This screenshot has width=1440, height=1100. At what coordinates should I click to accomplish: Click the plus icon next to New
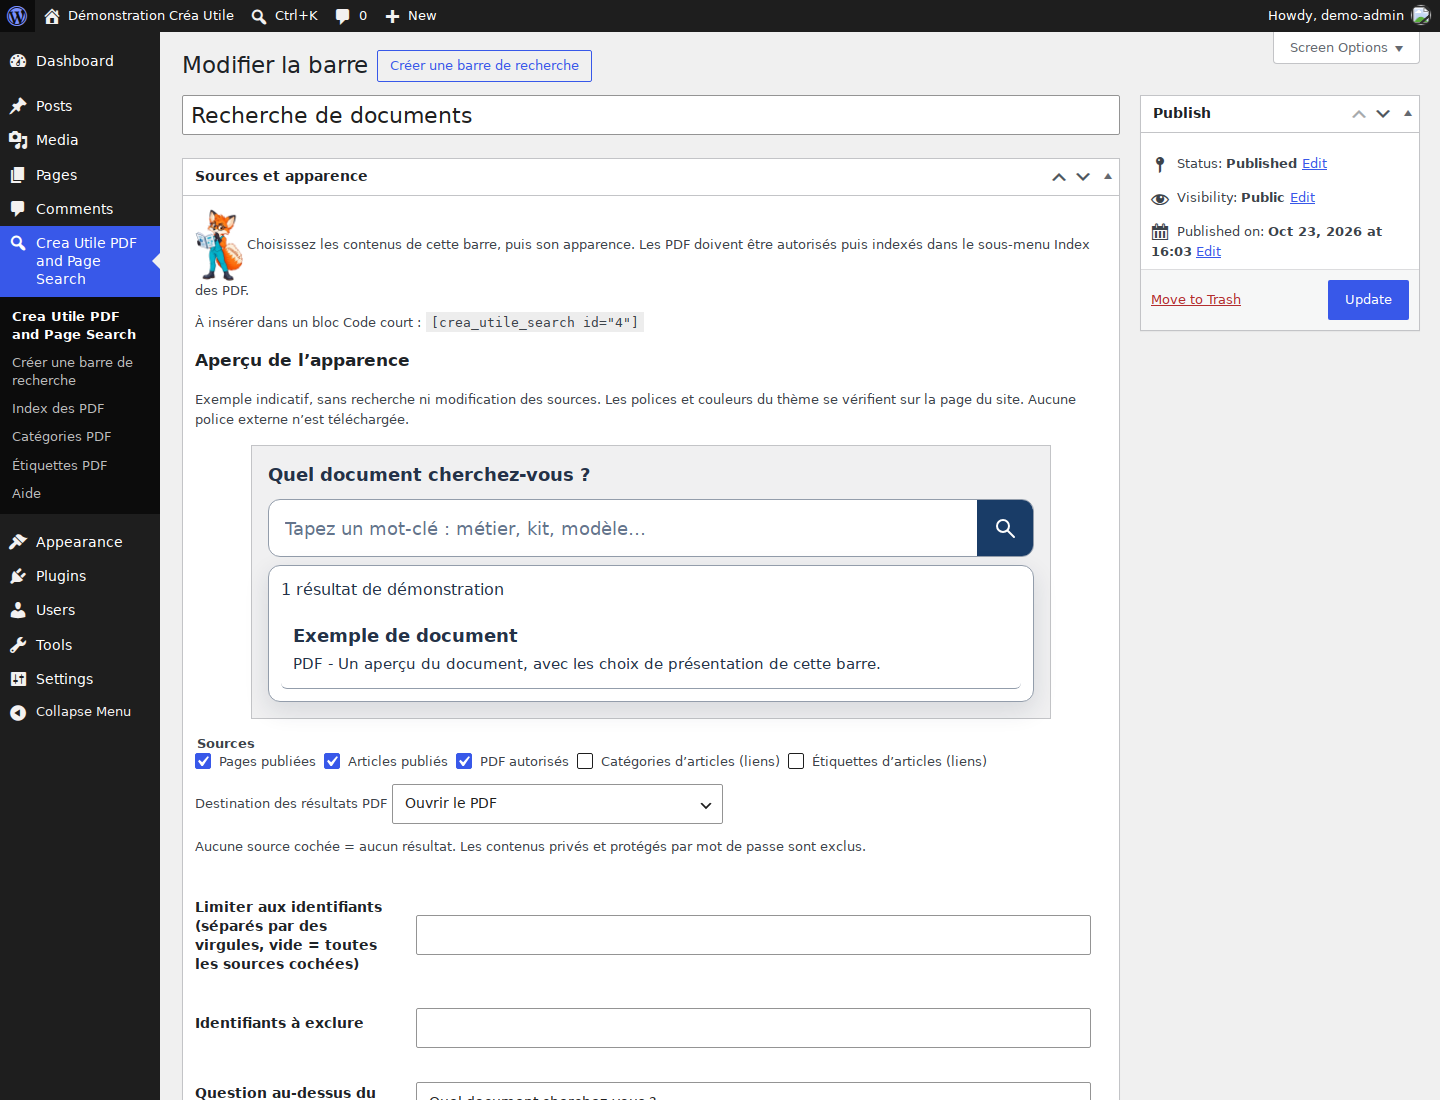point(392,16)
